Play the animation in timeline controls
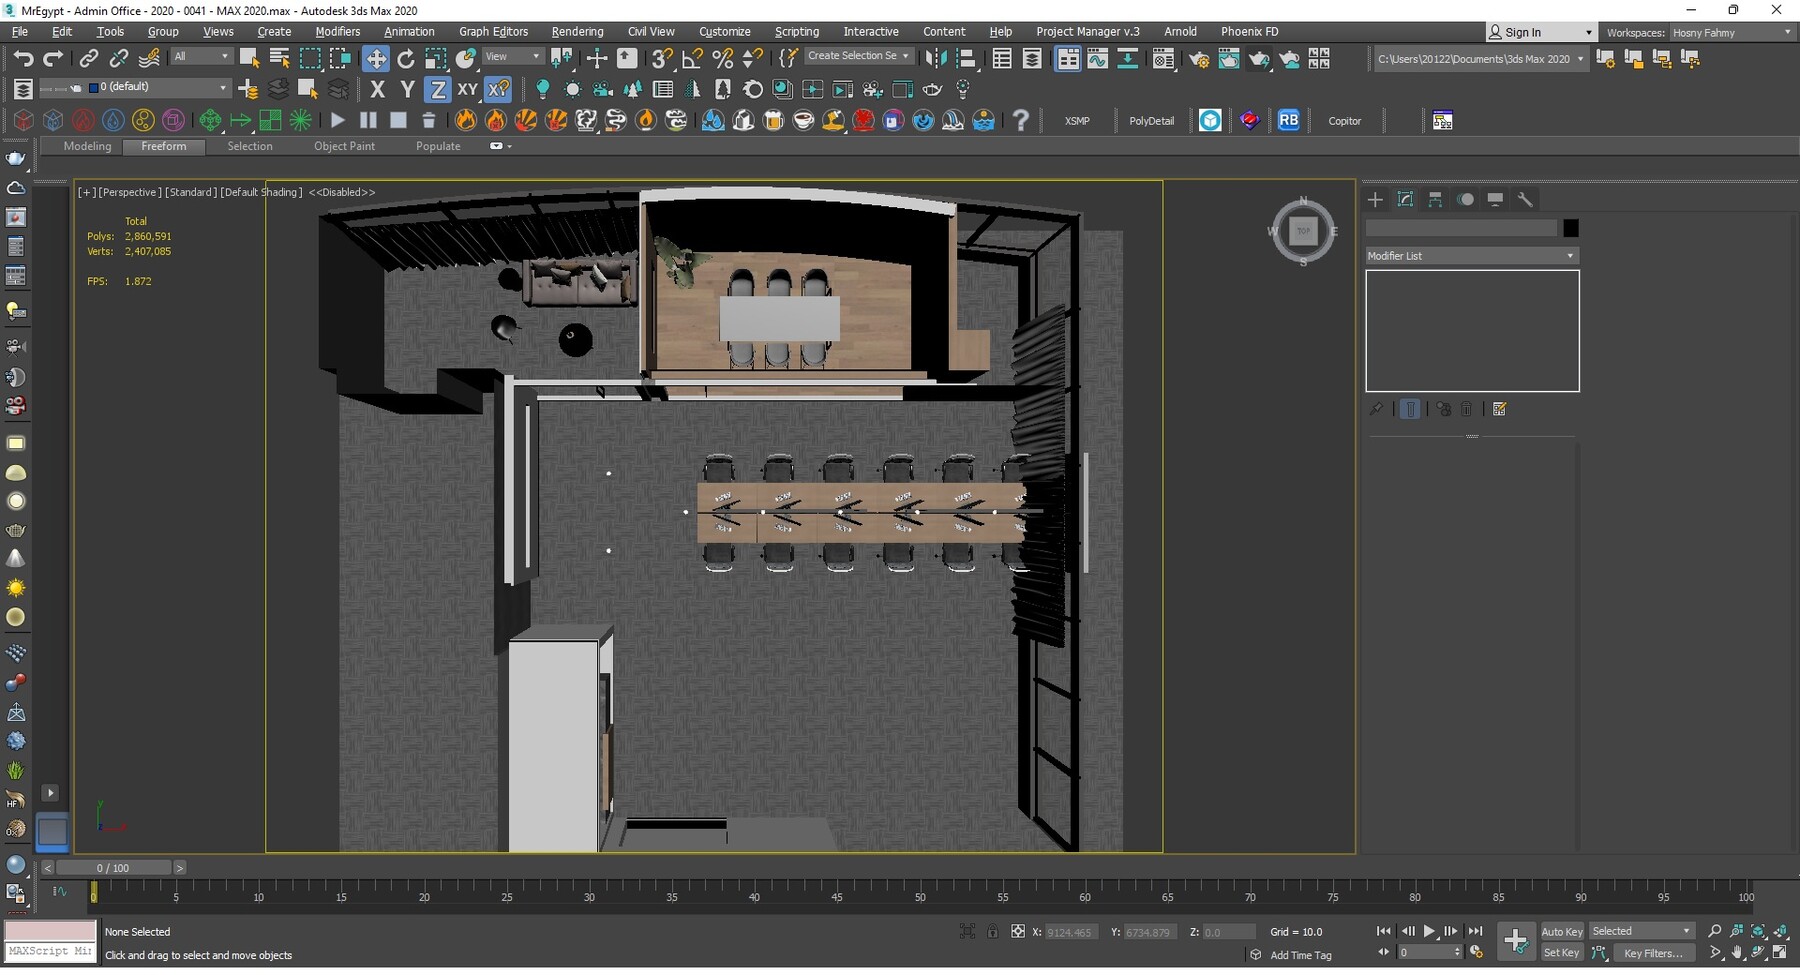The width and height of the screenshot is (1800, 975). (x=1429, y=931)
